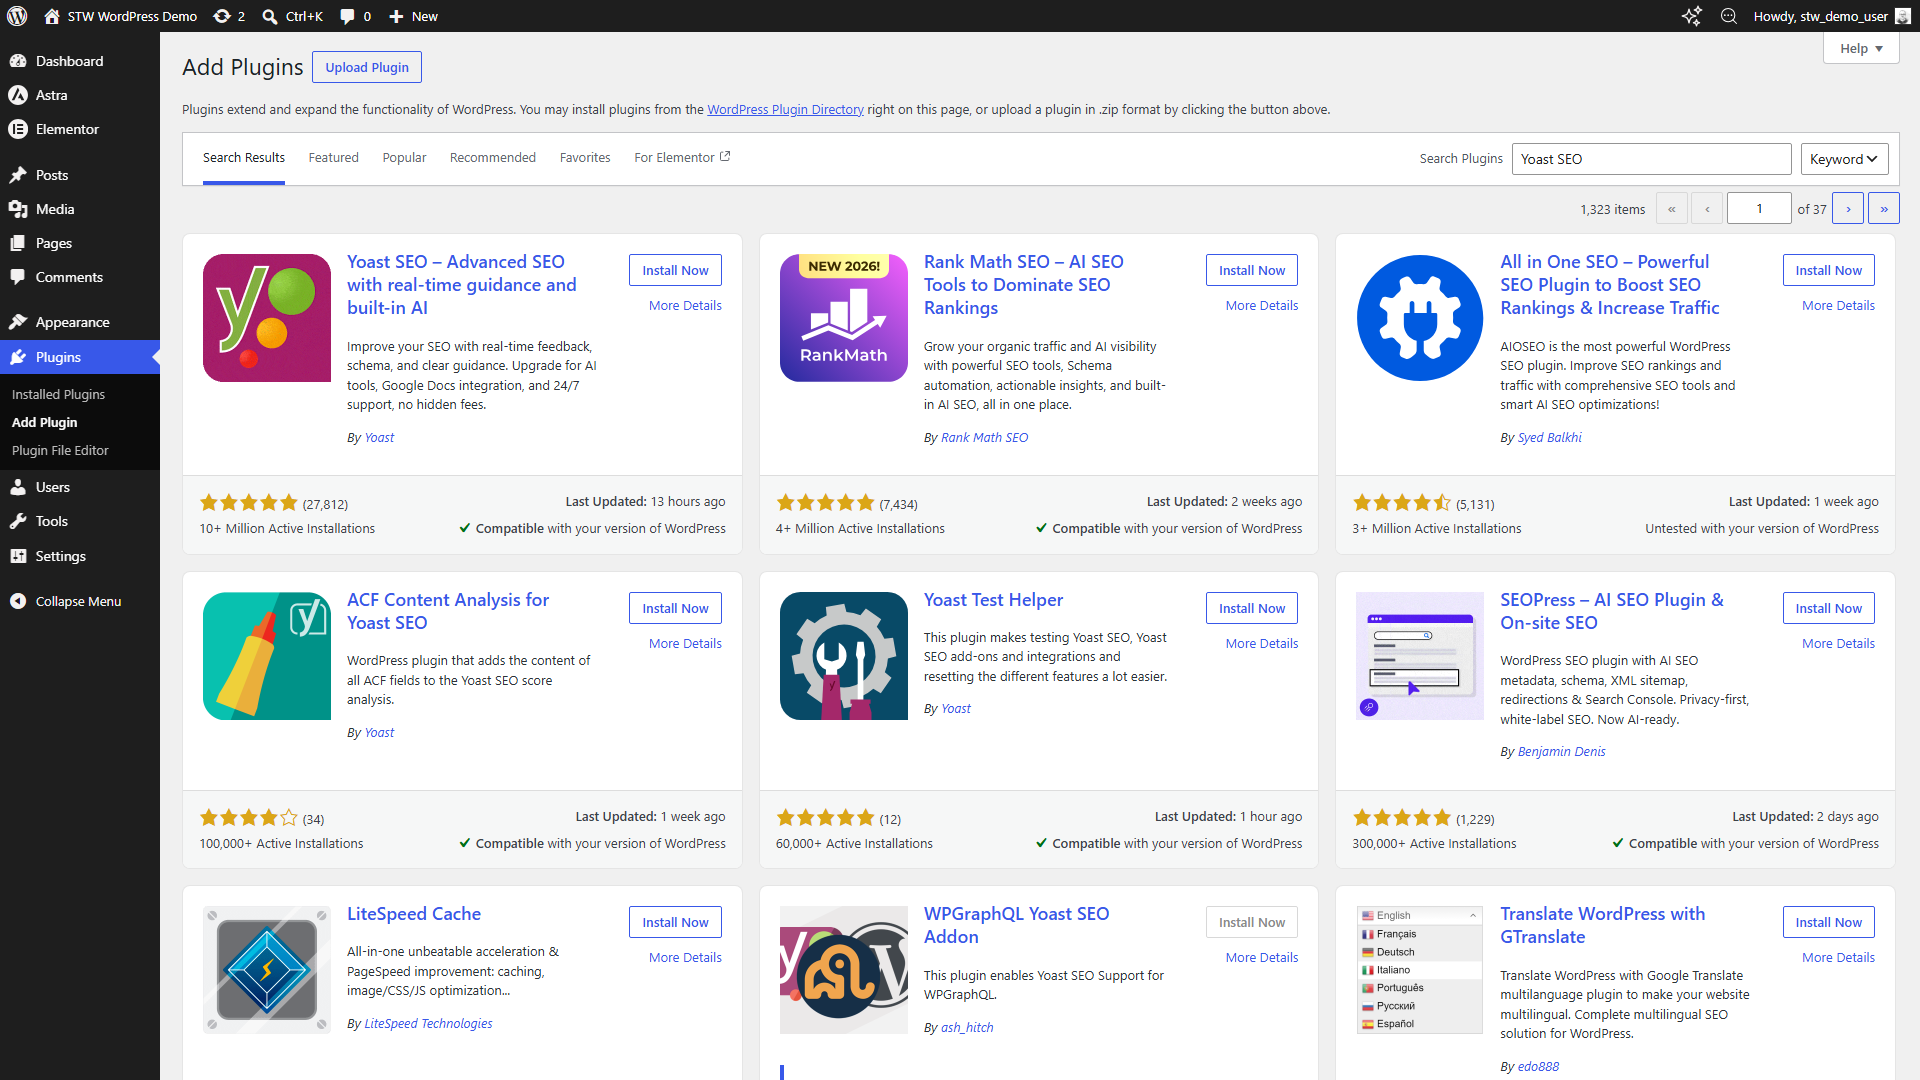Click the current page number field
The image size is (1920, 1080).
pos(1759,208)
